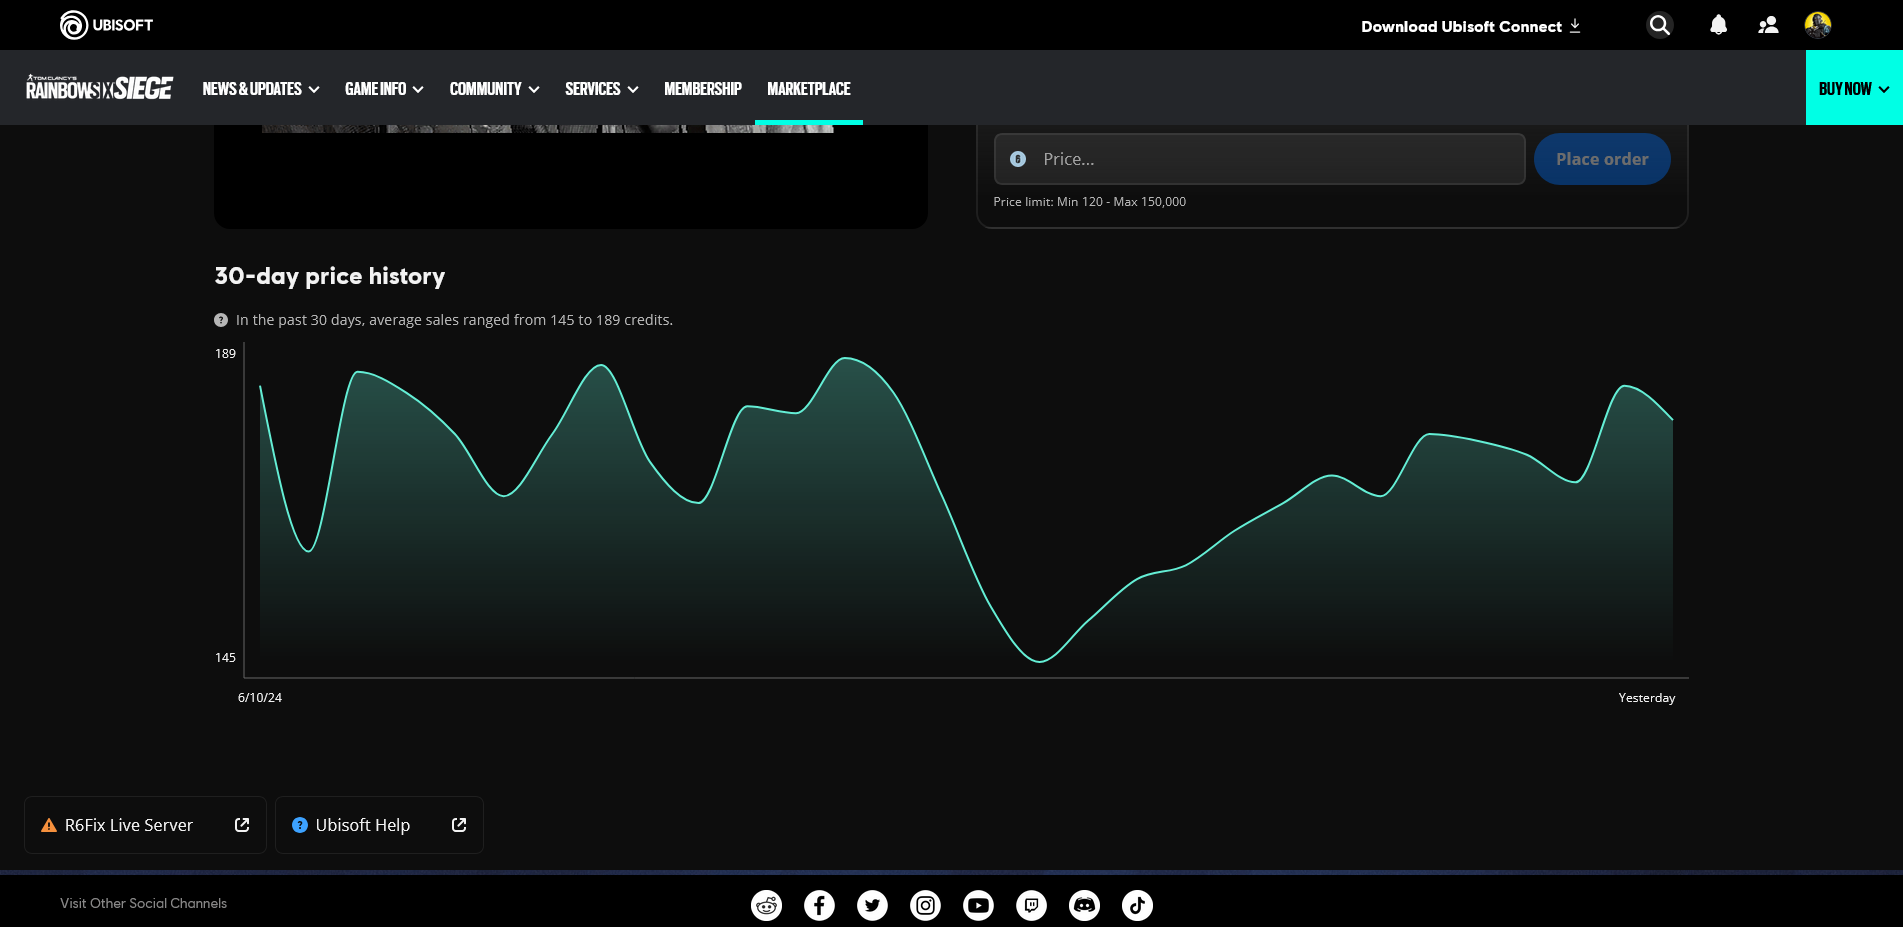Open the Rainbow Six Siege logo
This screenshot has width=1903, height=927.
click(99, 88)
